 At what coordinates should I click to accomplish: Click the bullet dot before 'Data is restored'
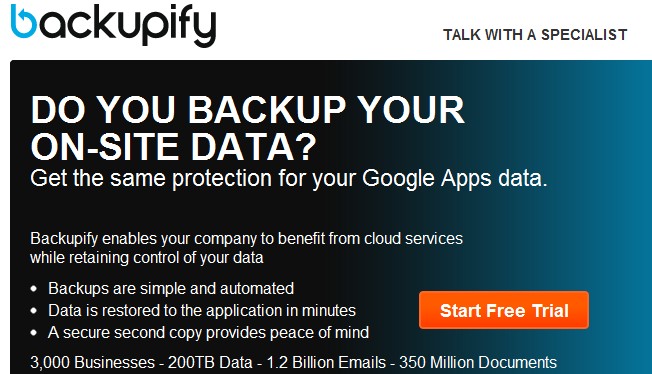coord(34,311)
